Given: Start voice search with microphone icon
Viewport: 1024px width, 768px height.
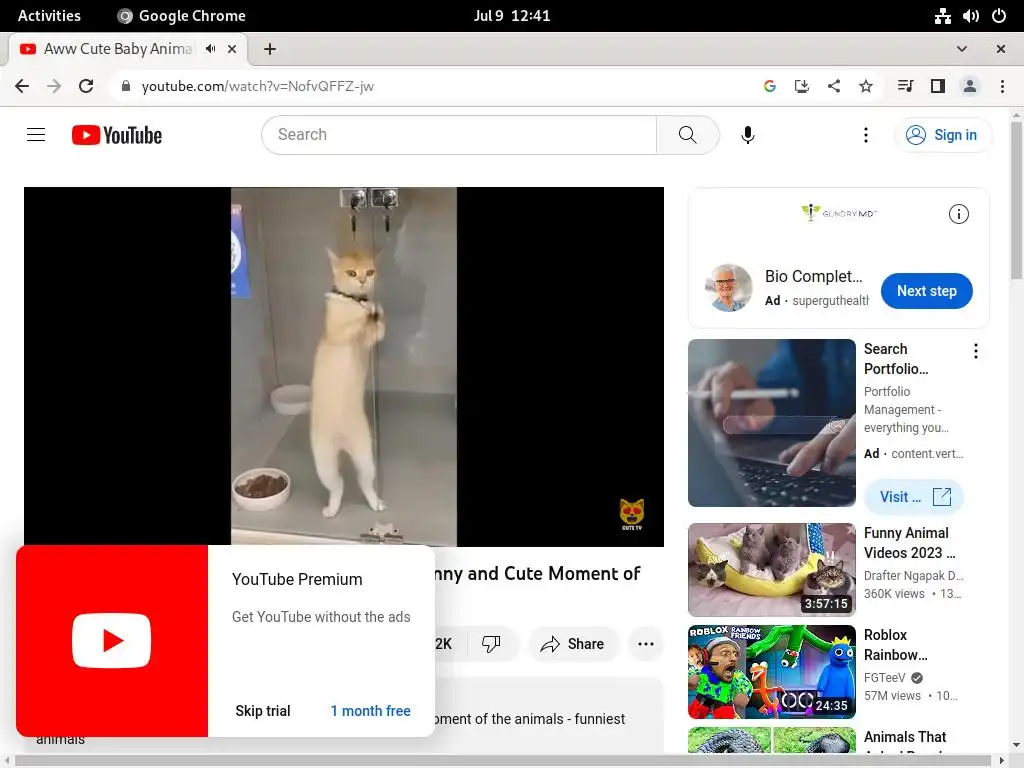Looking at the screenshot, I should 748,135.
